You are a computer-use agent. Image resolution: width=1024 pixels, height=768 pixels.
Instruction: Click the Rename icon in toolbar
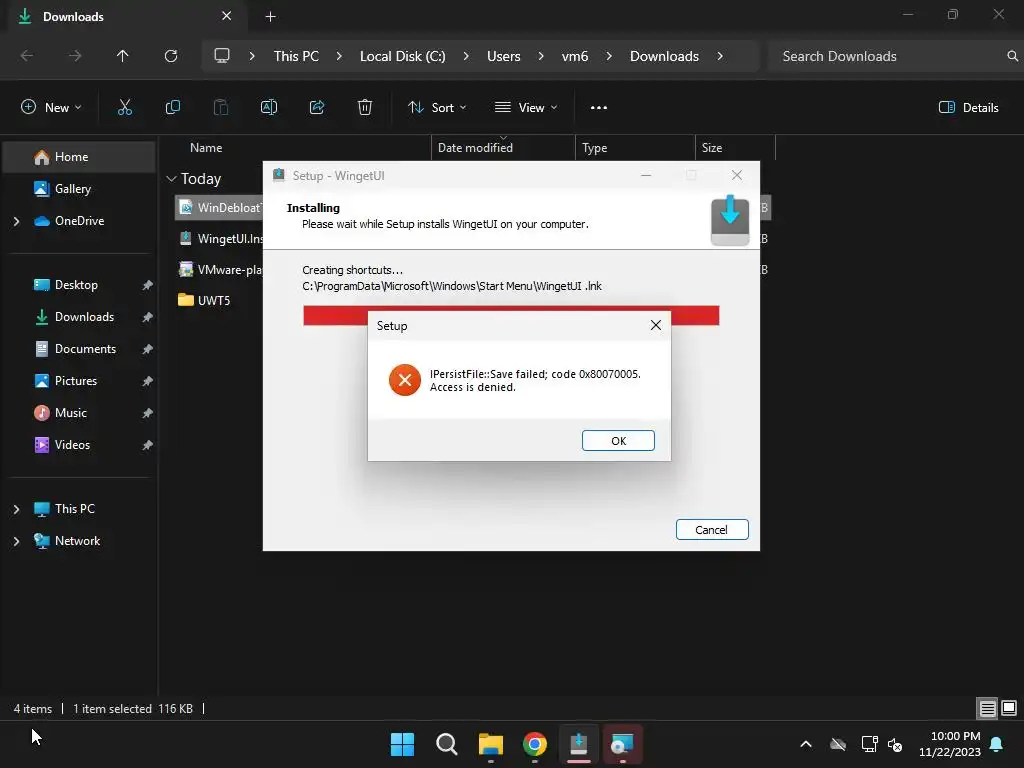(269, 107)
